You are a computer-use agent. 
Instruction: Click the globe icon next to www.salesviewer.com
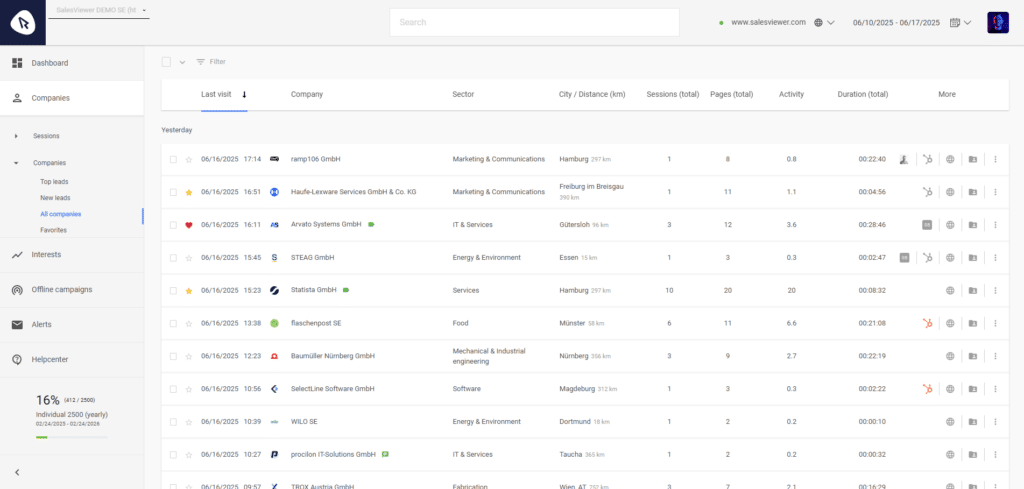[x=818, y=22]
